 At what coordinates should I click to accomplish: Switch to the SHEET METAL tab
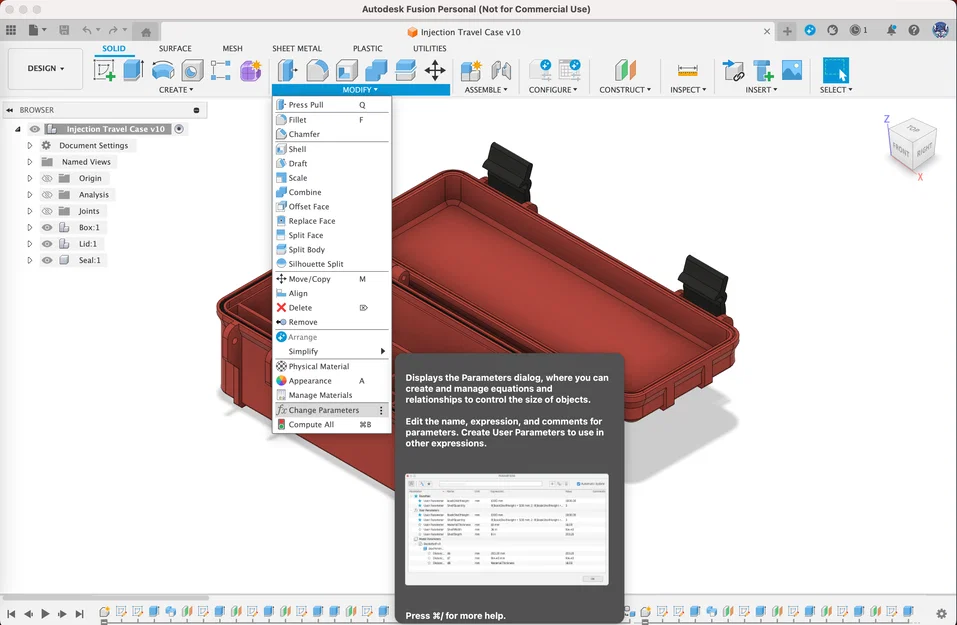[x=297, y=48]
